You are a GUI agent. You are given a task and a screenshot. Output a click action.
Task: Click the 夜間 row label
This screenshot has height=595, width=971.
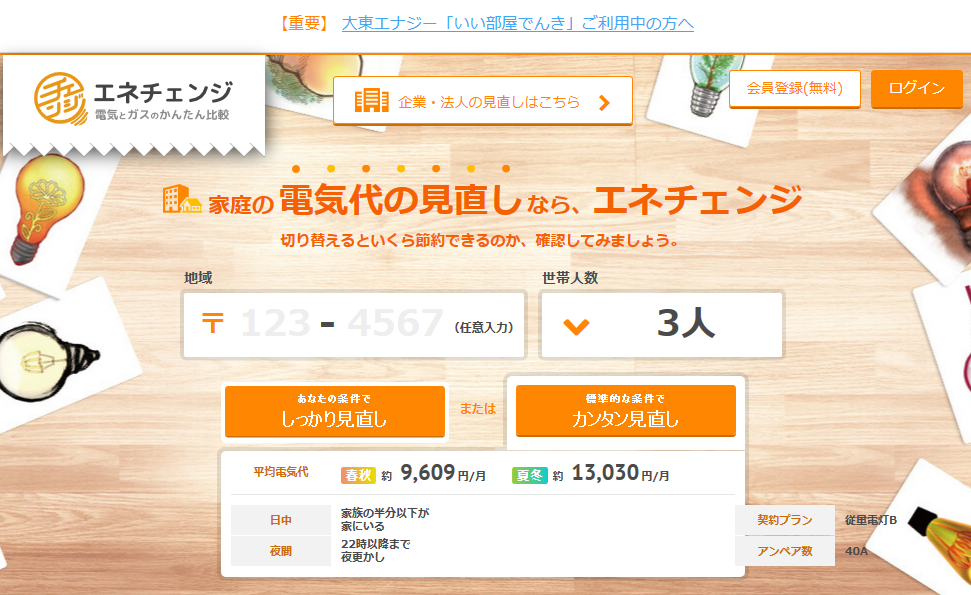(x=281, y=551)
